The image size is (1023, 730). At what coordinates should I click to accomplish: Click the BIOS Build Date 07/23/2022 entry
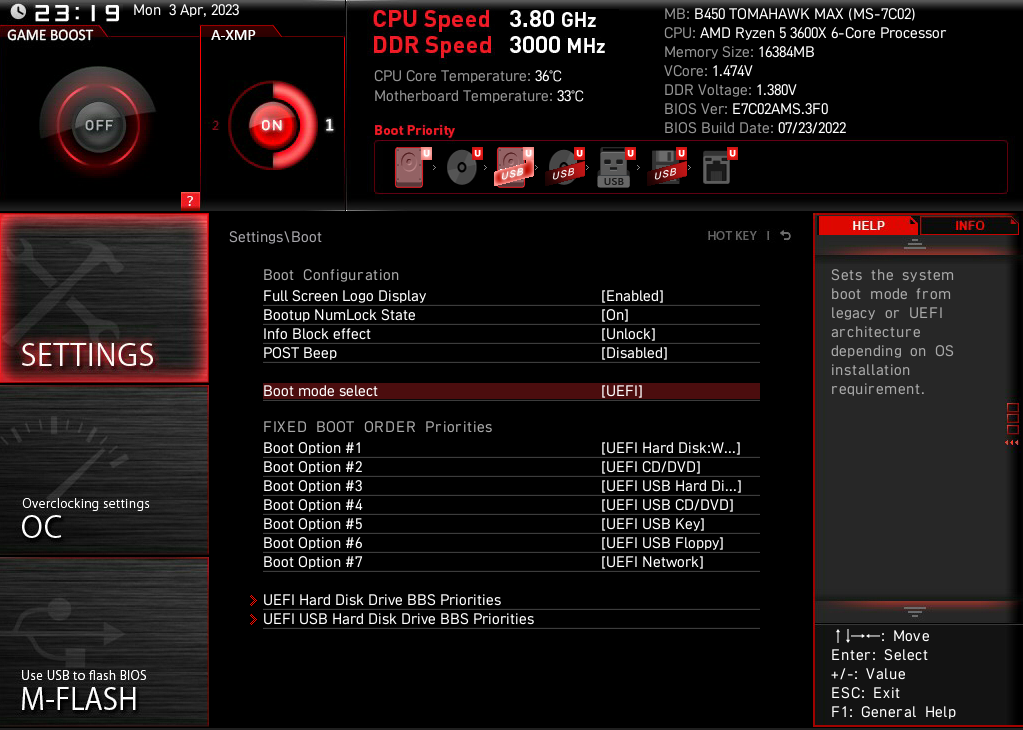[755, 128]
